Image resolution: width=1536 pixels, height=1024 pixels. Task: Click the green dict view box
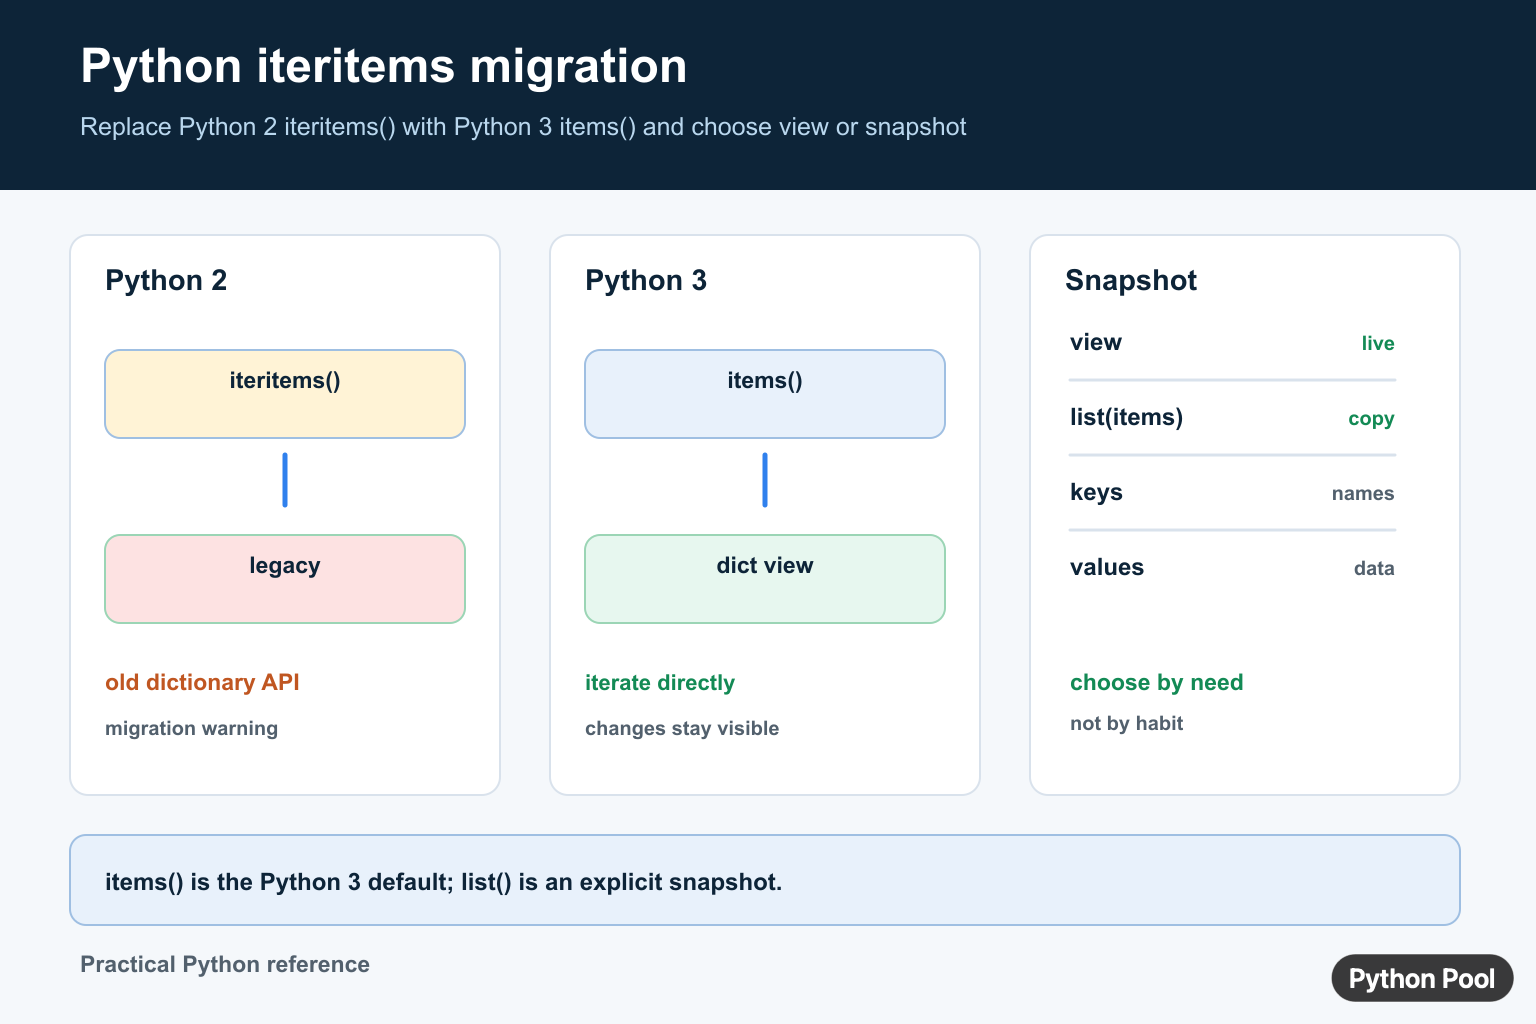tap(765, 579)
